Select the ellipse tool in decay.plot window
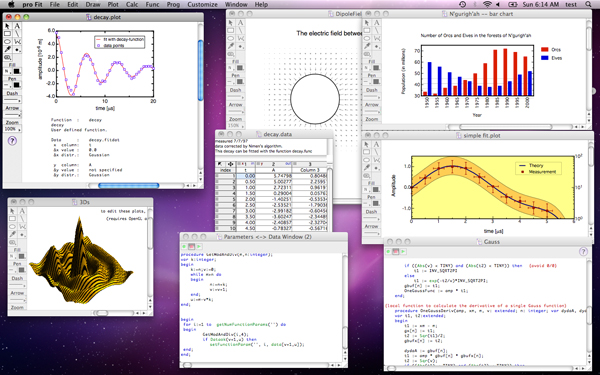This screenshot has height=375, width=600. click(x=7, y=42)
